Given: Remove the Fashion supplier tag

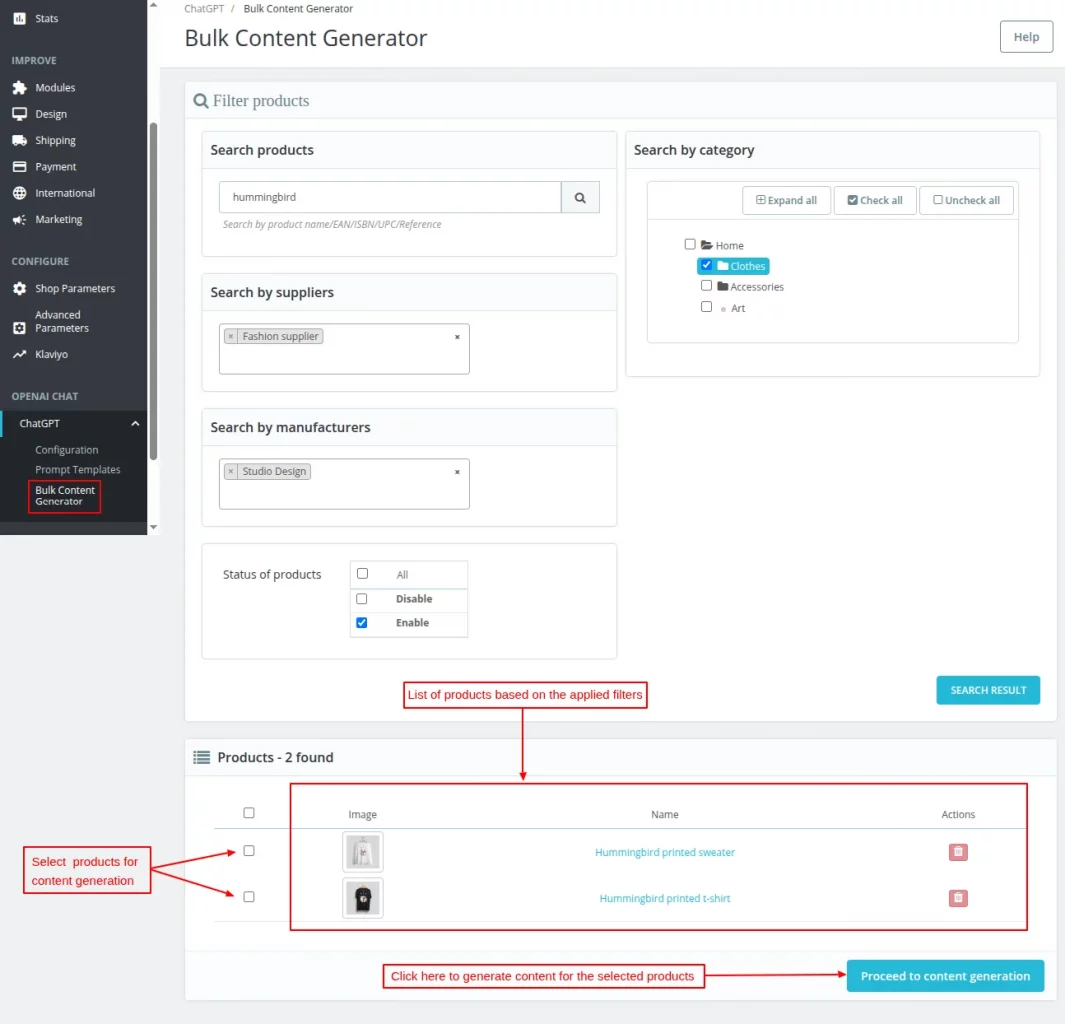Looking at the screenshot, I should click(x=231, y=336).
